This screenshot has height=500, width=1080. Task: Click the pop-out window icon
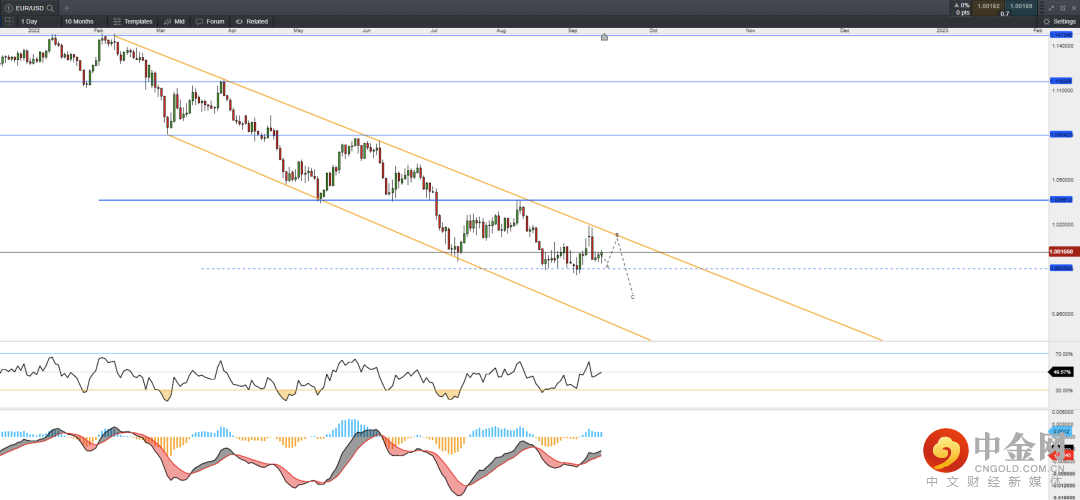[1063, 8]
